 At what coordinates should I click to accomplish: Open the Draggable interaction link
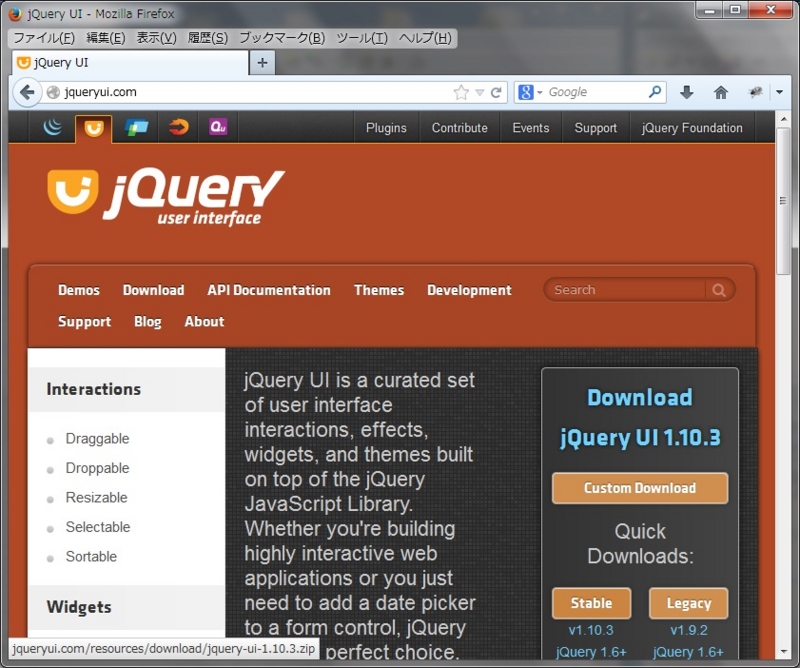click(97, 439)
